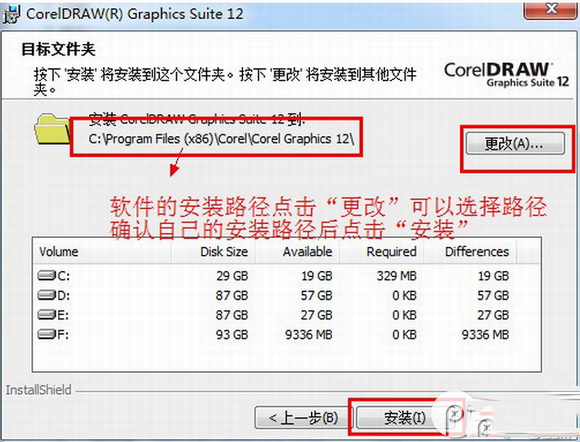Viewport: 580px width, 442px height.
Task: Select the C: drive icon in volume list
Action: tap(47, 275)
